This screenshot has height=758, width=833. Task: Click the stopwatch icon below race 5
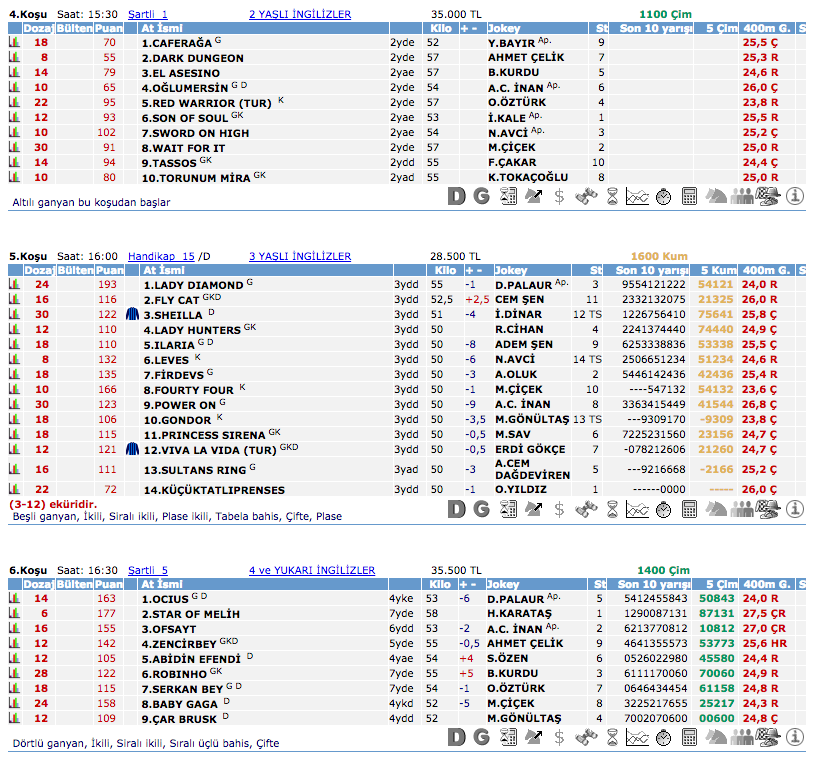(664, 509)
